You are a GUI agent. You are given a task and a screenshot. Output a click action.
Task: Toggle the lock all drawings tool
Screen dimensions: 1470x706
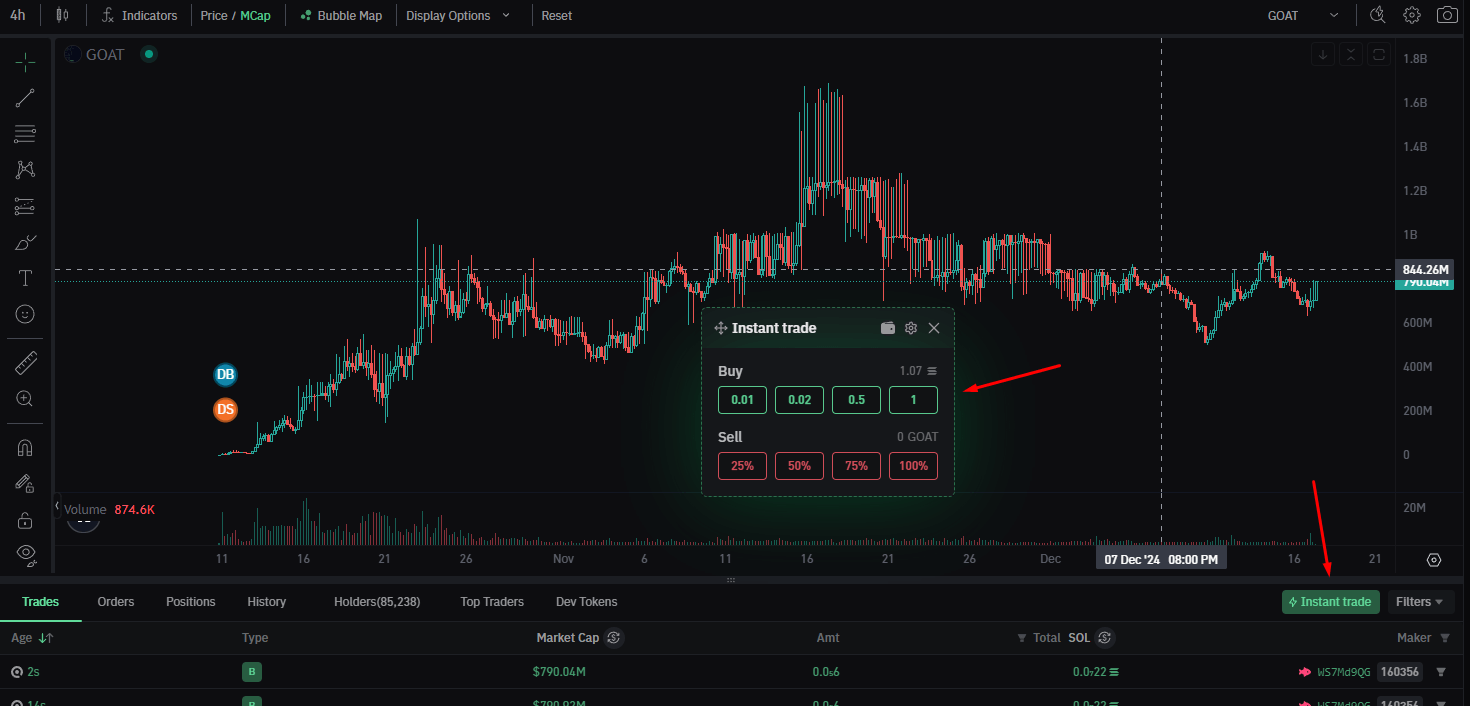coord(25,520)
